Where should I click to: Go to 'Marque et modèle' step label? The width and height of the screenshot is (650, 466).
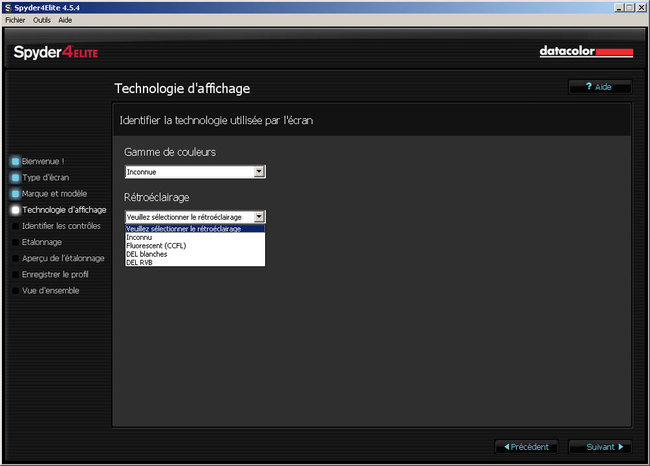pyautogui.click(x=54, y=194)
